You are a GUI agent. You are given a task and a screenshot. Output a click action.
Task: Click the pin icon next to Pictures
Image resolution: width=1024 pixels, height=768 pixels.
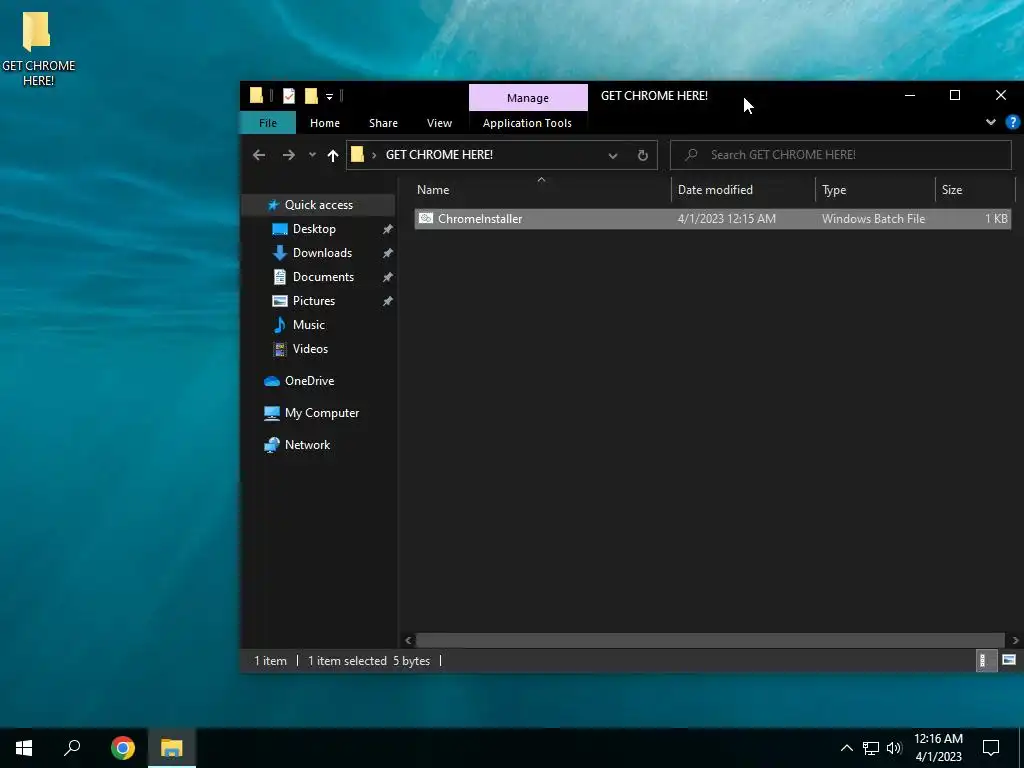point(387,301)
